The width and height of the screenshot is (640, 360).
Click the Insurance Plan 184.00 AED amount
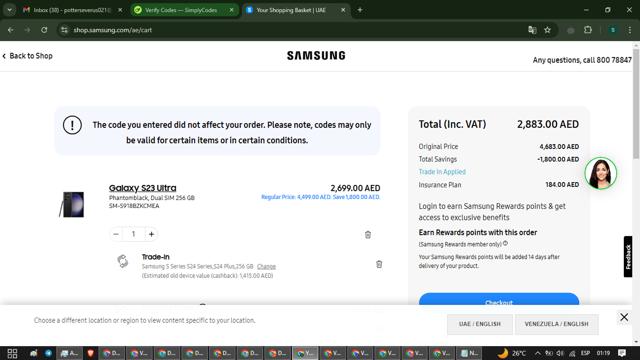pos(562,185)
